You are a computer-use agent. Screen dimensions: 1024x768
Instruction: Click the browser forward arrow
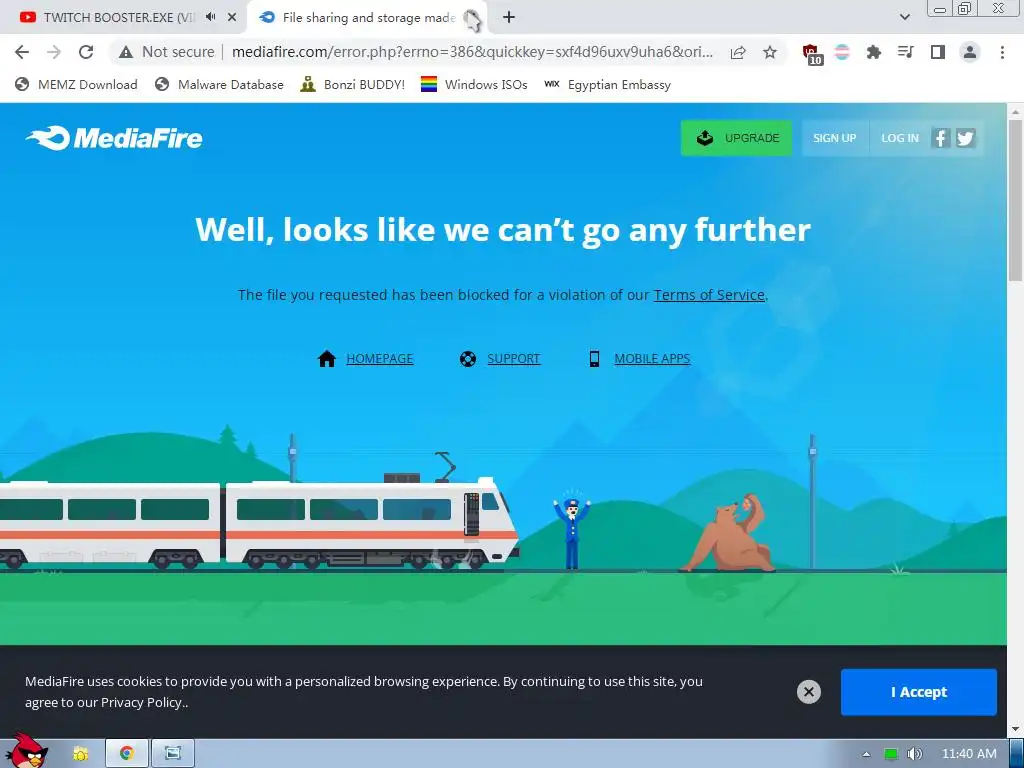coord(54,52)
